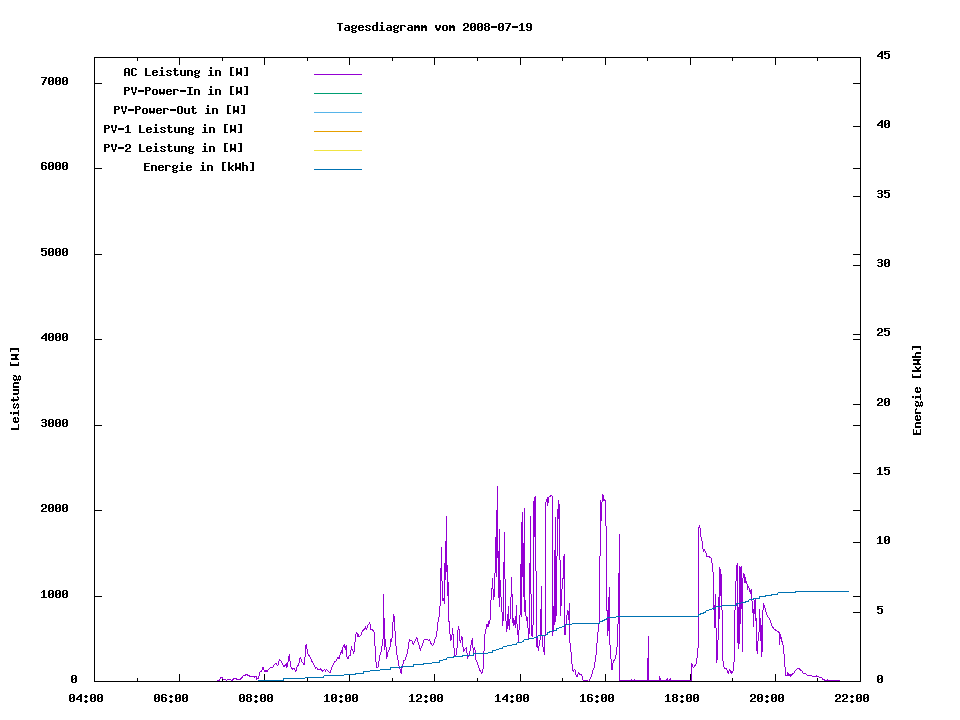Select the left axis title Leistung [W]
960x720 pixels.
pos(16,389)
